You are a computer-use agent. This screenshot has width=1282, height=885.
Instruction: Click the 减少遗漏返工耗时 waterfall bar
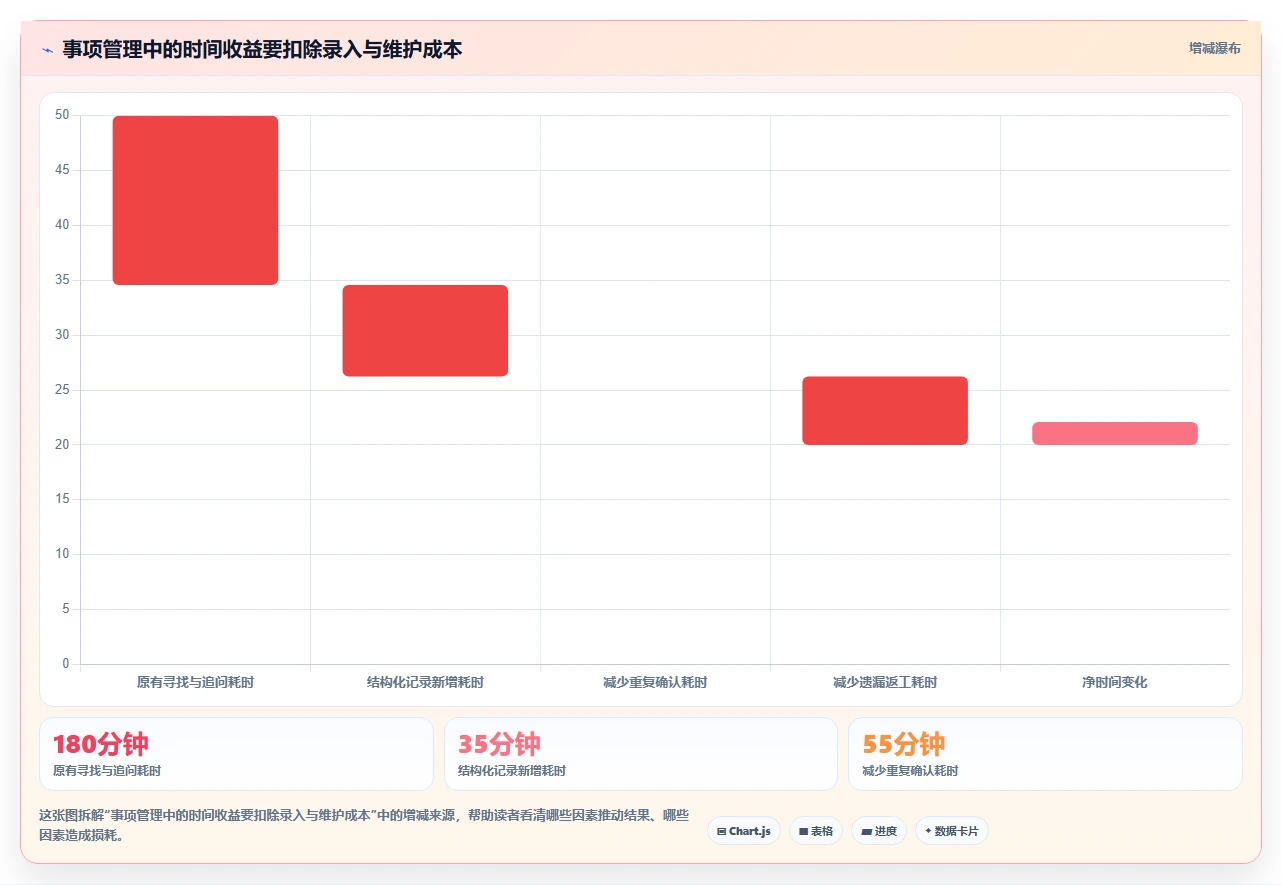(x=885, y=410)
